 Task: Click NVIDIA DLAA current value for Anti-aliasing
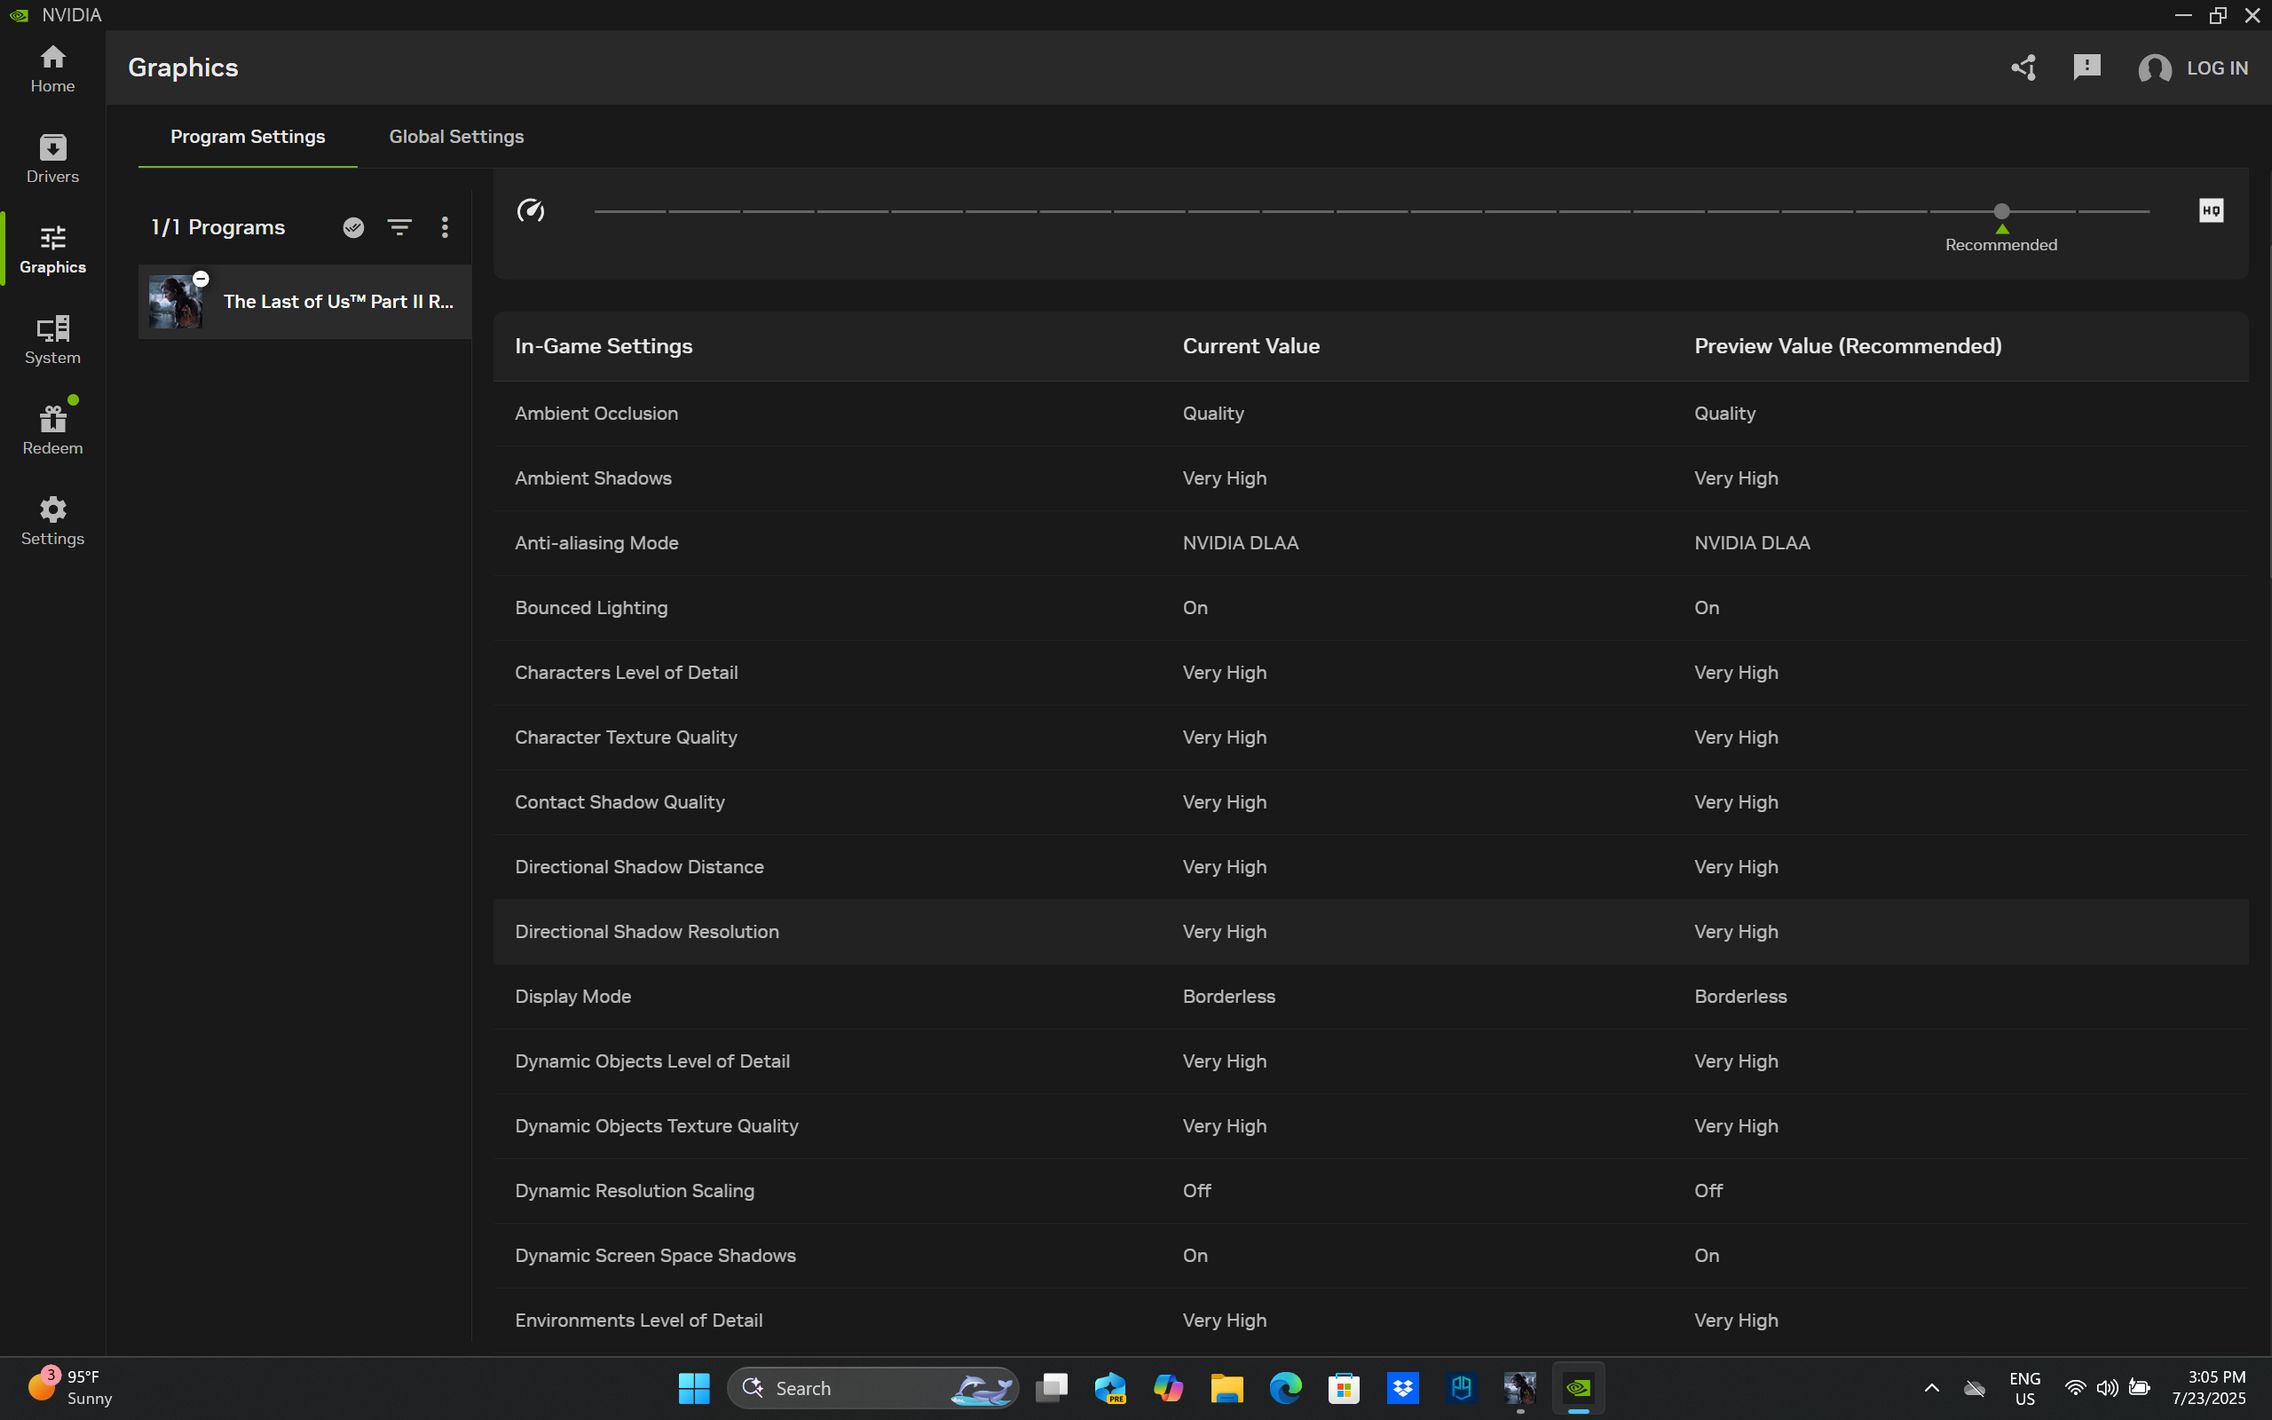(1240, 543)
